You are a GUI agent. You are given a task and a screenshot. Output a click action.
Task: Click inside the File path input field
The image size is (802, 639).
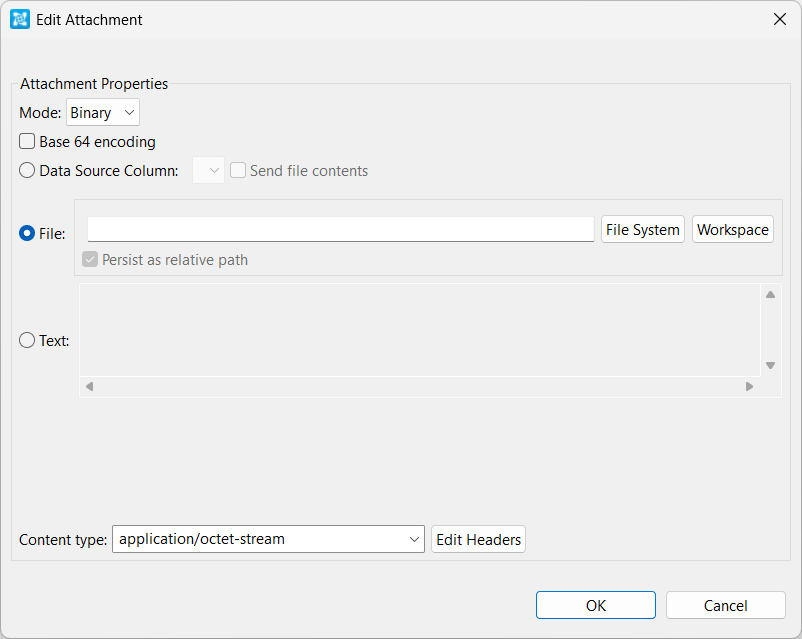(341, 229)
